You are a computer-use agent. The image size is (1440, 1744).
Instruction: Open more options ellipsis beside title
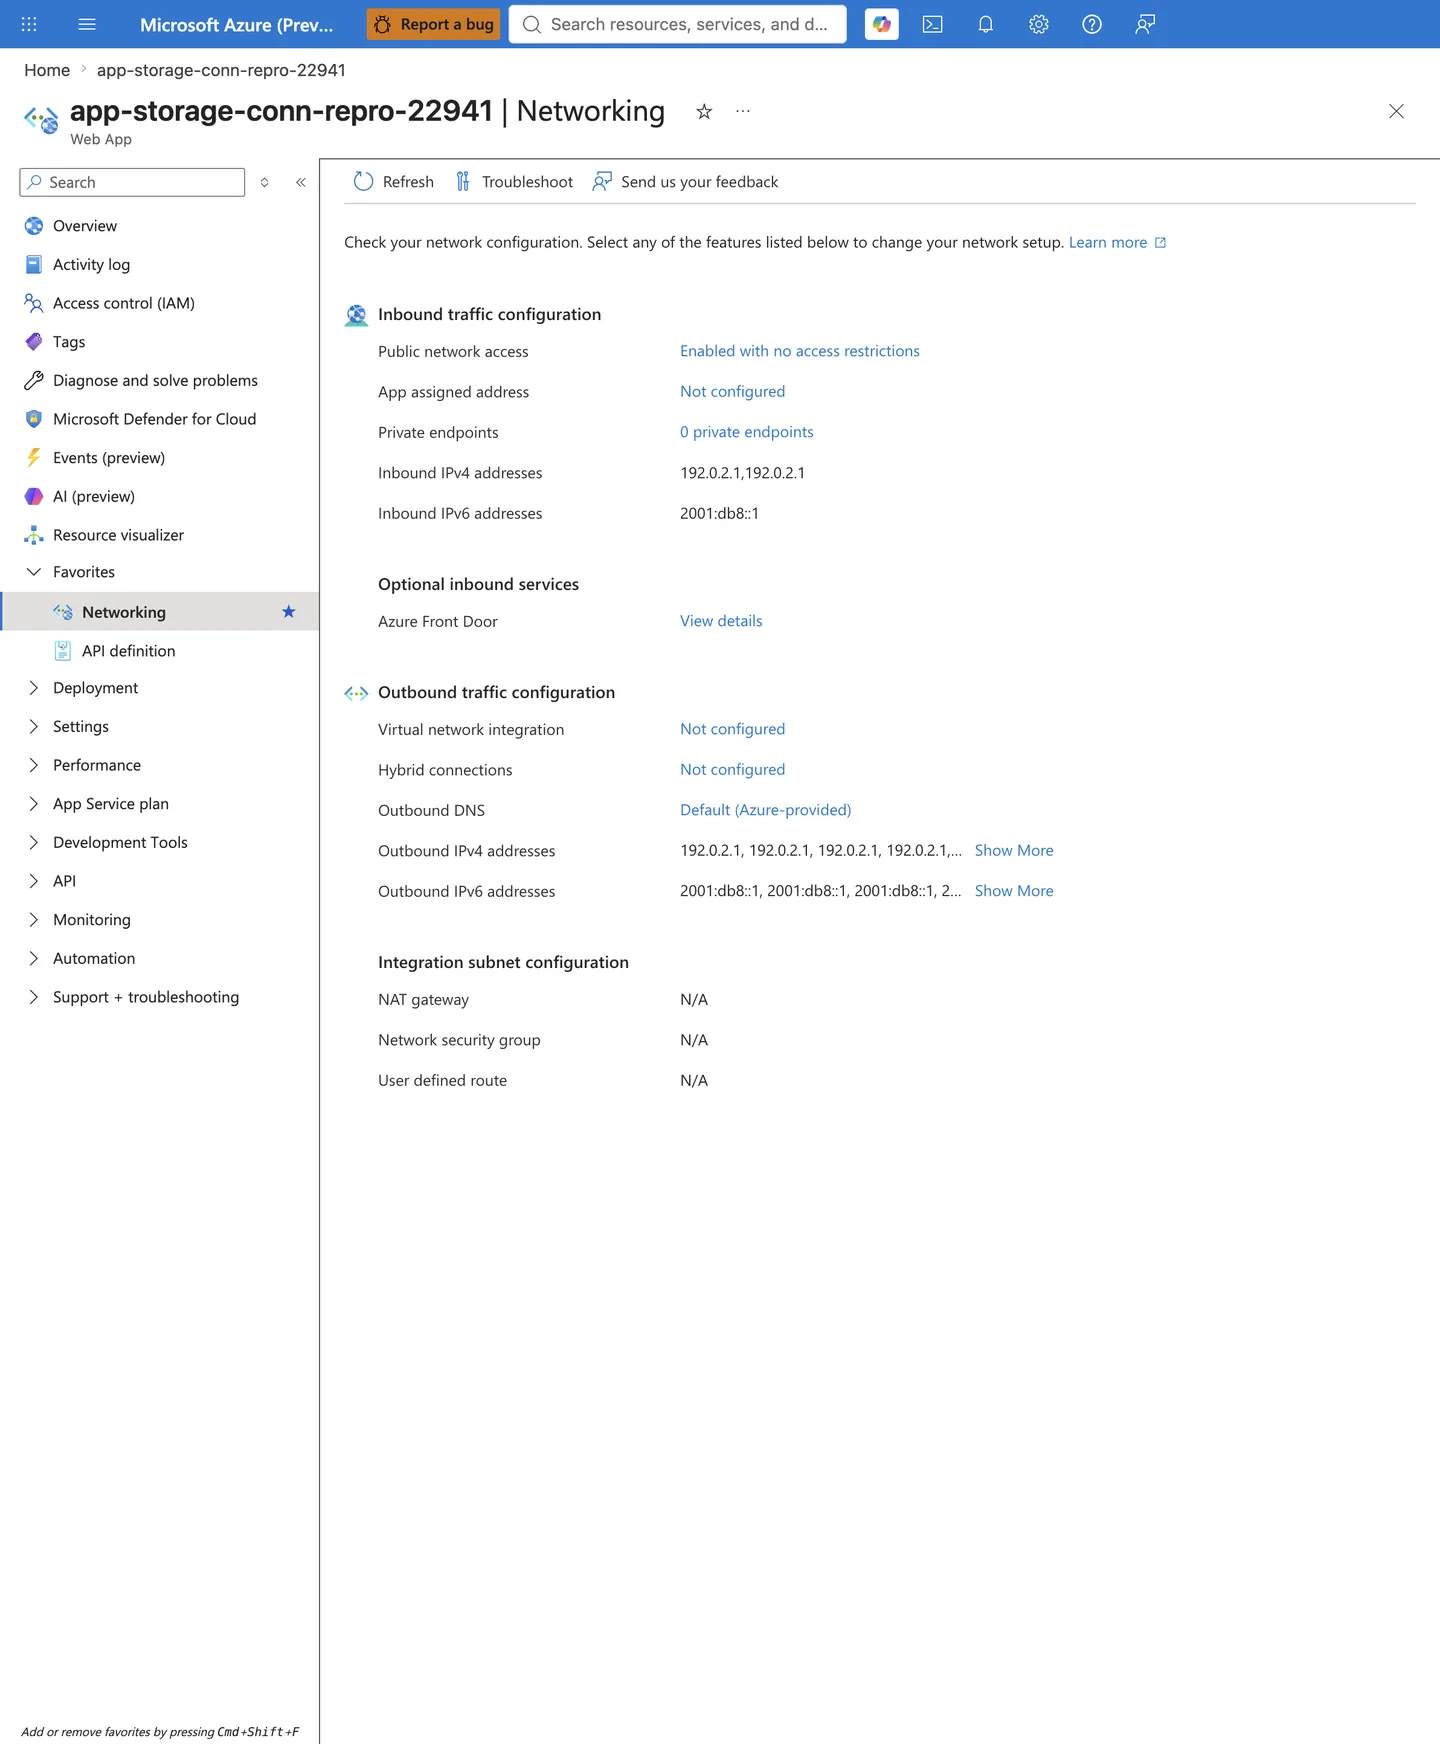[743, 111]
